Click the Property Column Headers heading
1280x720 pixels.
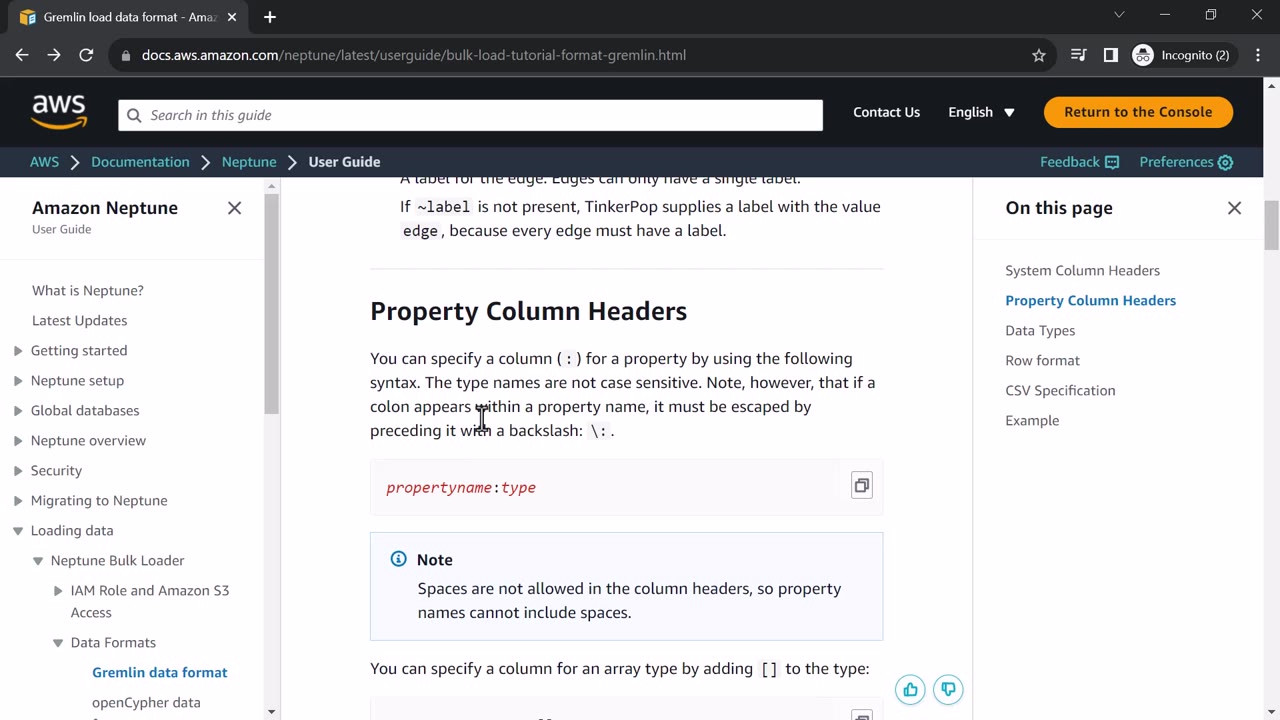528,311
